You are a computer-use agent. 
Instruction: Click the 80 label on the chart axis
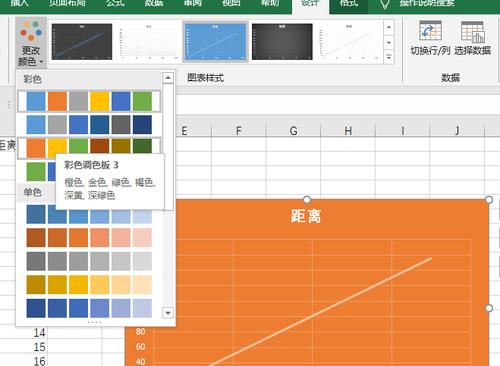tap(140, 331)
